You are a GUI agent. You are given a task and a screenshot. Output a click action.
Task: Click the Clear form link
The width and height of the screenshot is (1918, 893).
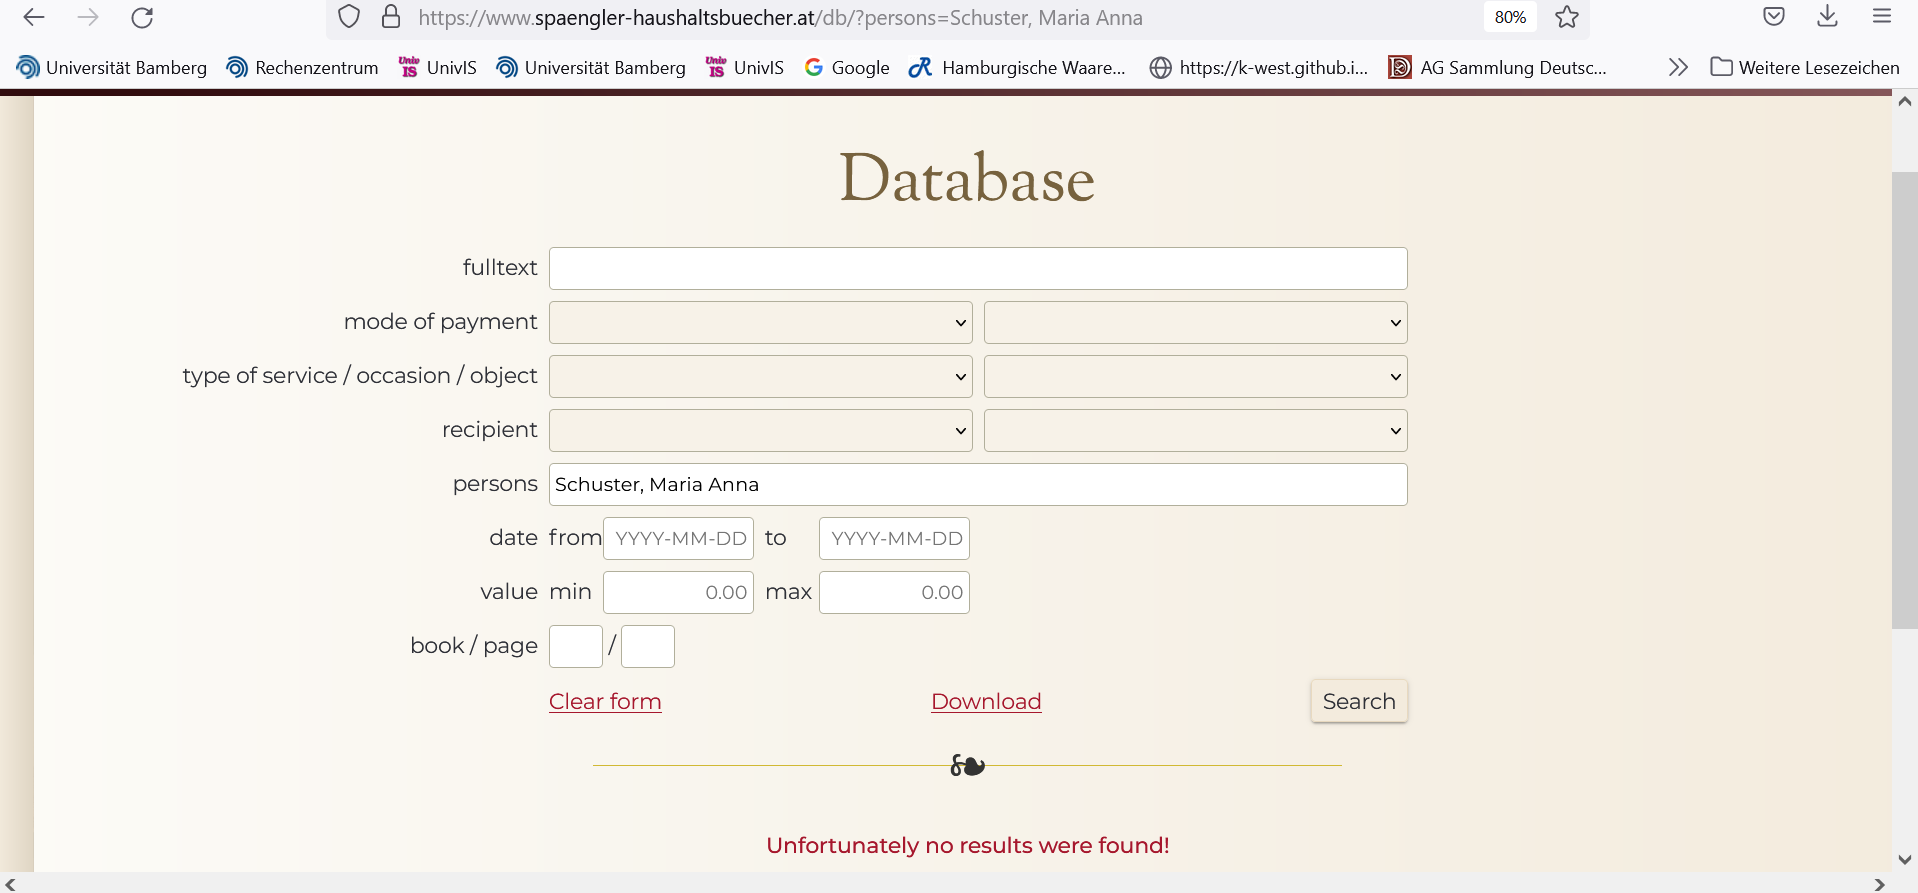[605, 701]
